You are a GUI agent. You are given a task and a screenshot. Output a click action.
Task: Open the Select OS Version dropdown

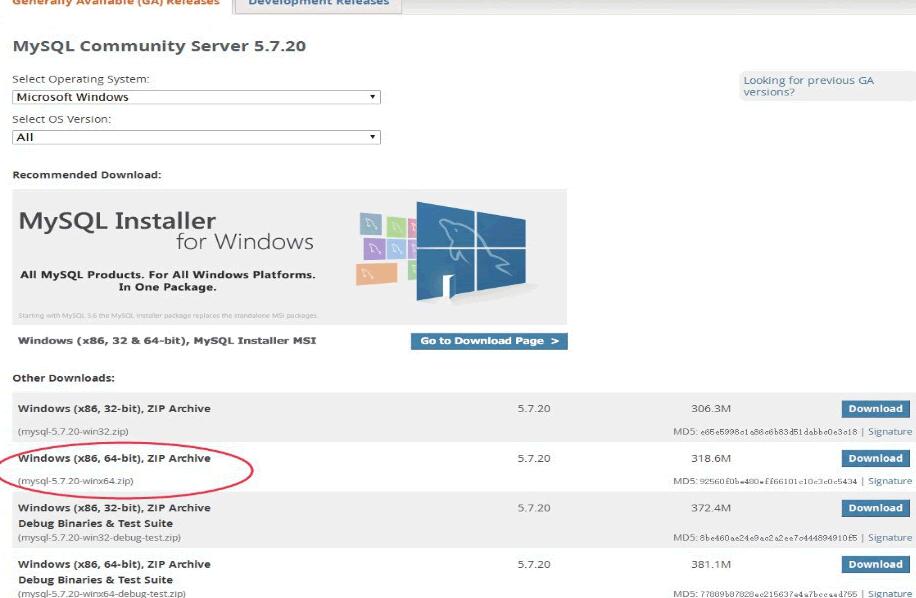[197, 137]
